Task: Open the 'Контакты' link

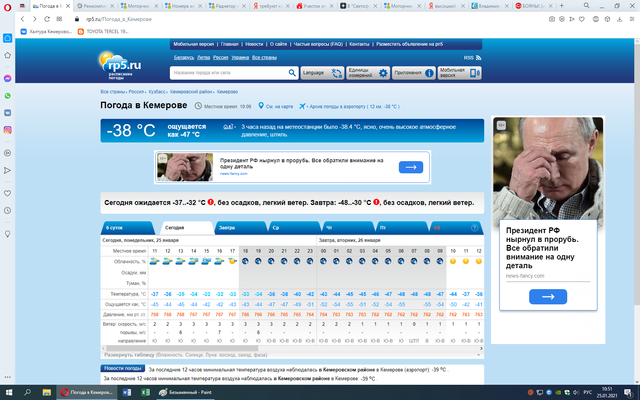Action: tap(359, 44)
